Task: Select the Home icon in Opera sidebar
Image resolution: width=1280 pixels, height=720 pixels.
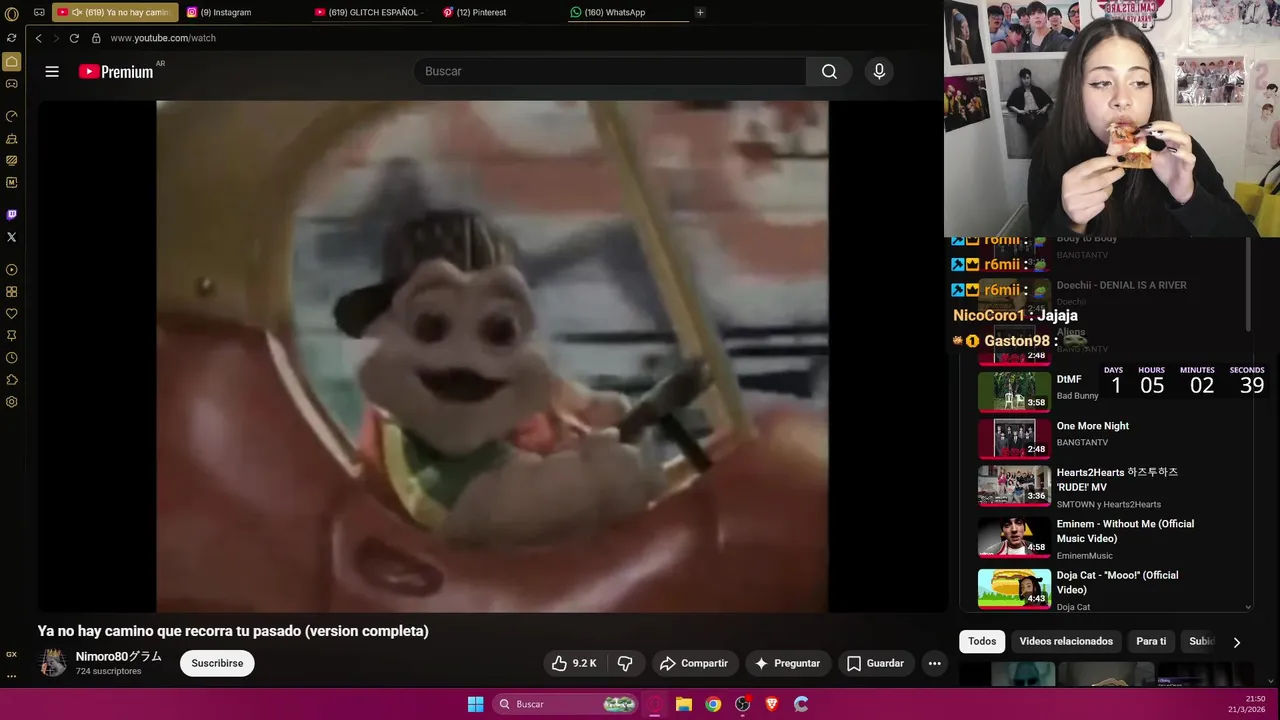Action: [11, 61]
